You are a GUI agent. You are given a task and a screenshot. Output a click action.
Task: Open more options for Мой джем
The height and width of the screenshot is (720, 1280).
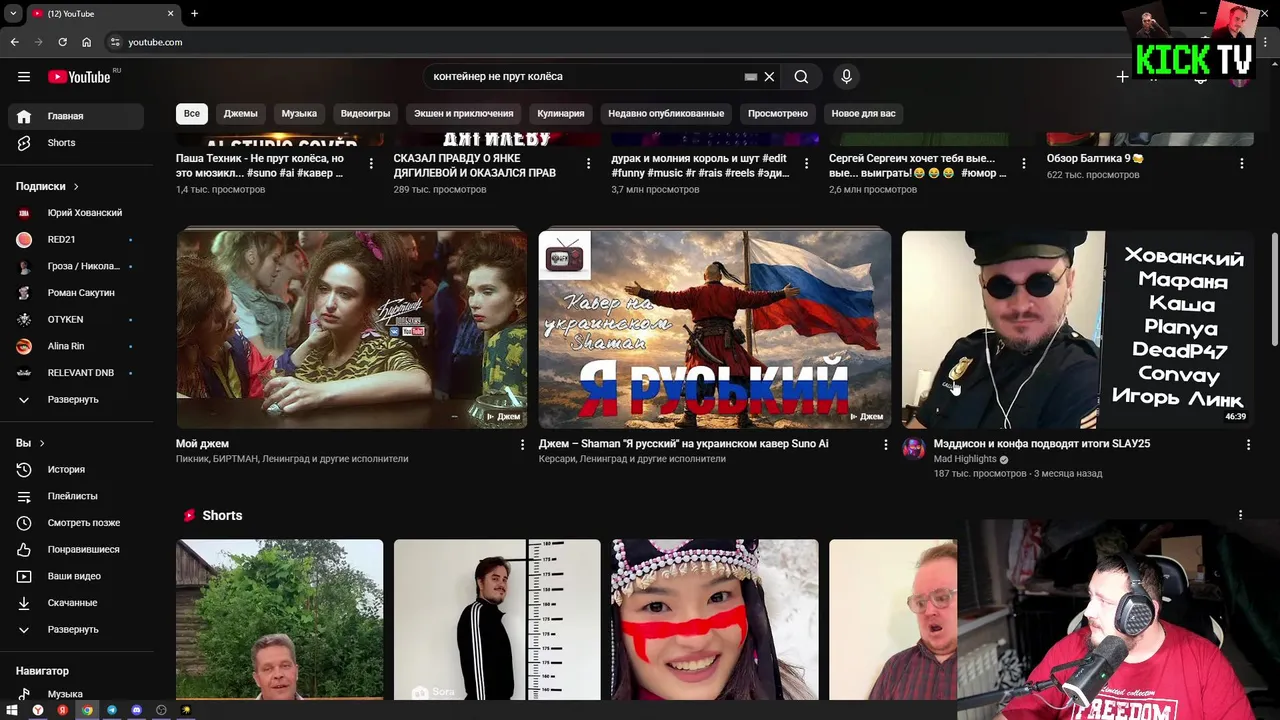click(x=522, y=445)
